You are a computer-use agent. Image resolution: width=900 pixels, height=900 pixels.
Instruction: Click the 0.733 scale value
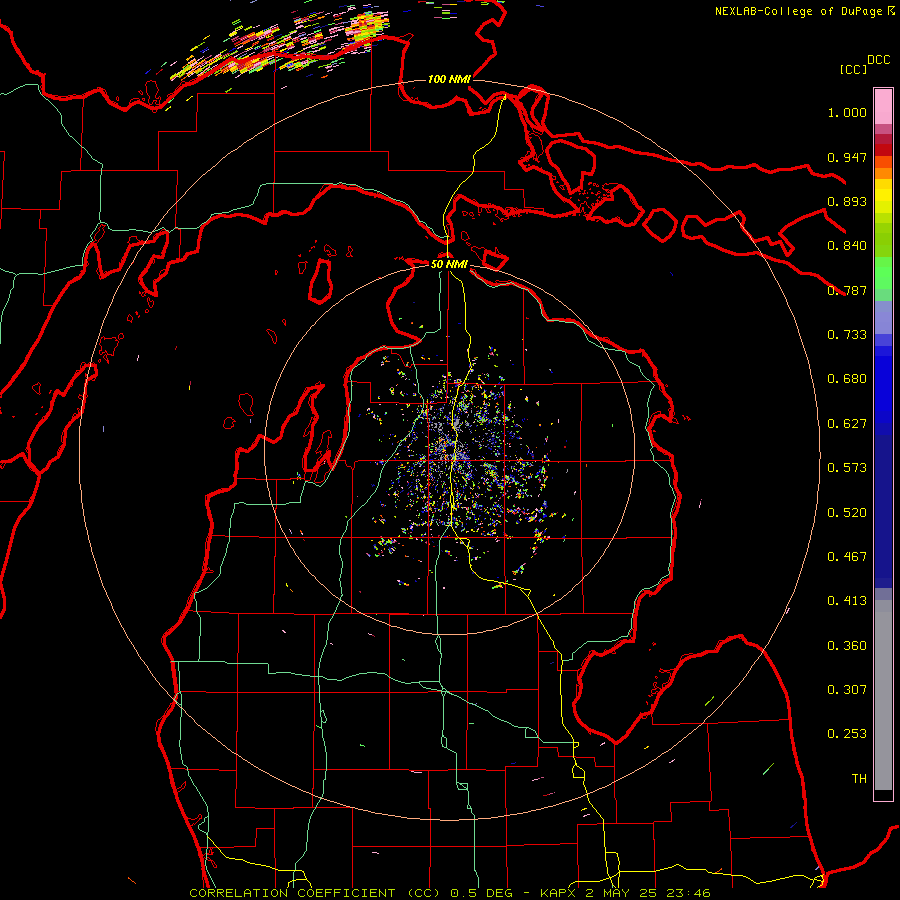847,335
